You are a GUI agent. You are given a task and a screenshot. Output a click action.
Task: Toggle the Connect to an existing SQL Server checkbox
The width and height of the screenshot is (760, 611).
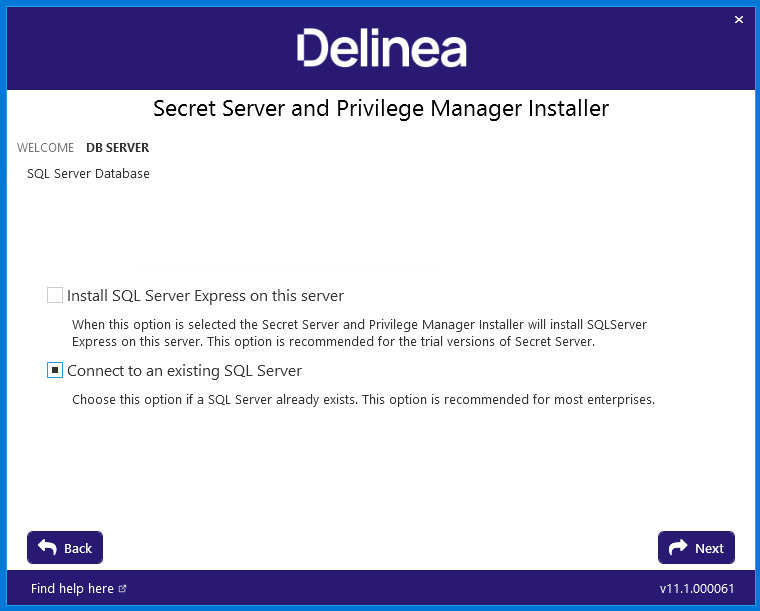(55, 370)
